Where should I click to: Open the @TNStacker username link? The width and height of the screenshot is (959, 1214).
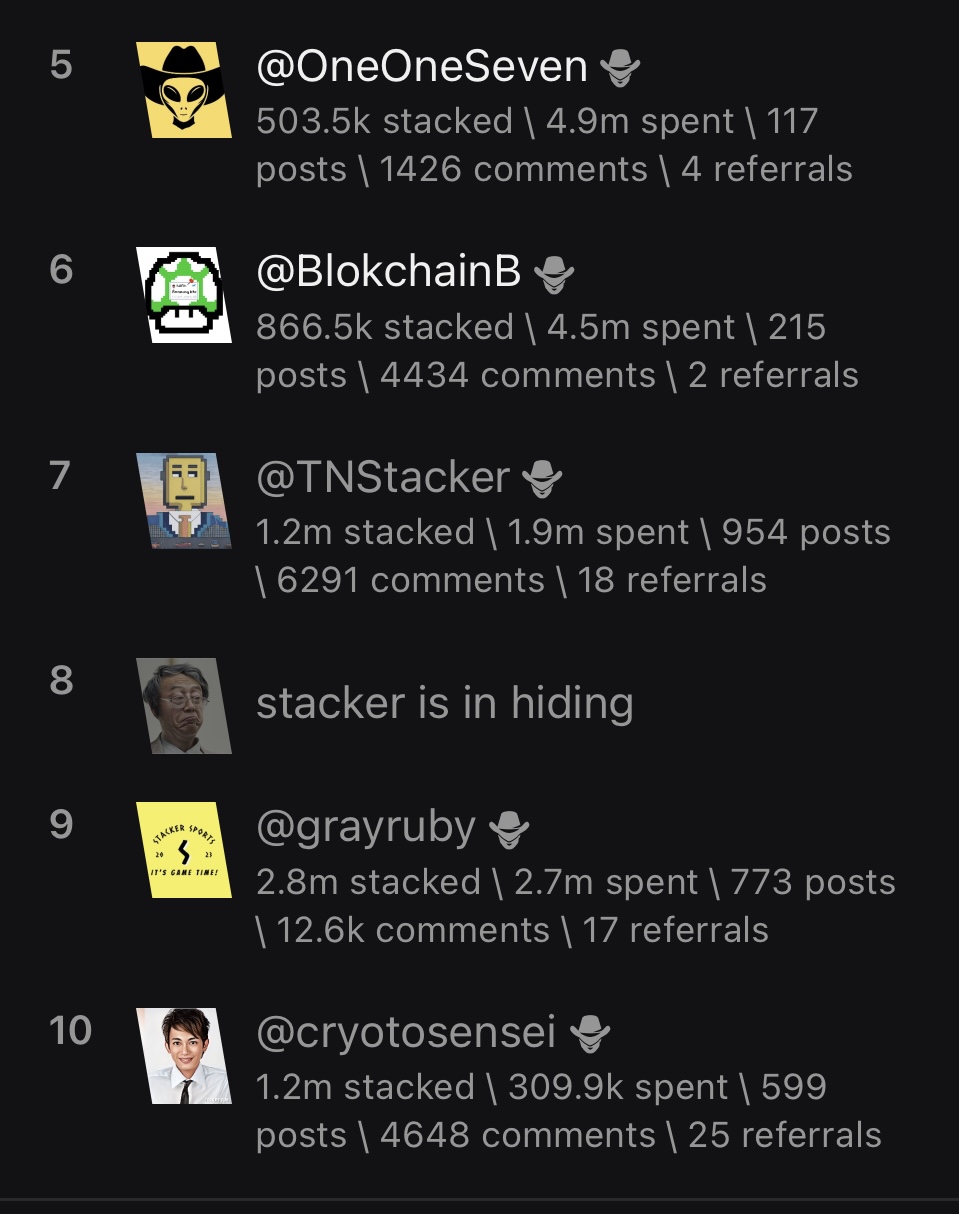[383, 477]
